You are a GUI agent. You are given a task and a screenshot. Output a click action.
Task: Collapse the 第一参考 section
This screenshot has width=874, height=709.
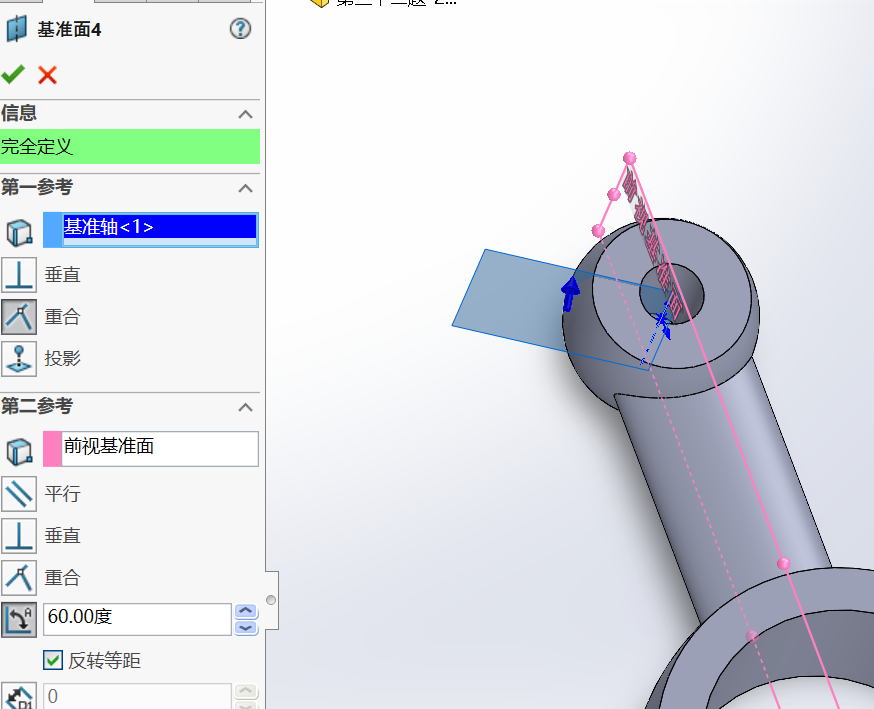tap(245, 188)
